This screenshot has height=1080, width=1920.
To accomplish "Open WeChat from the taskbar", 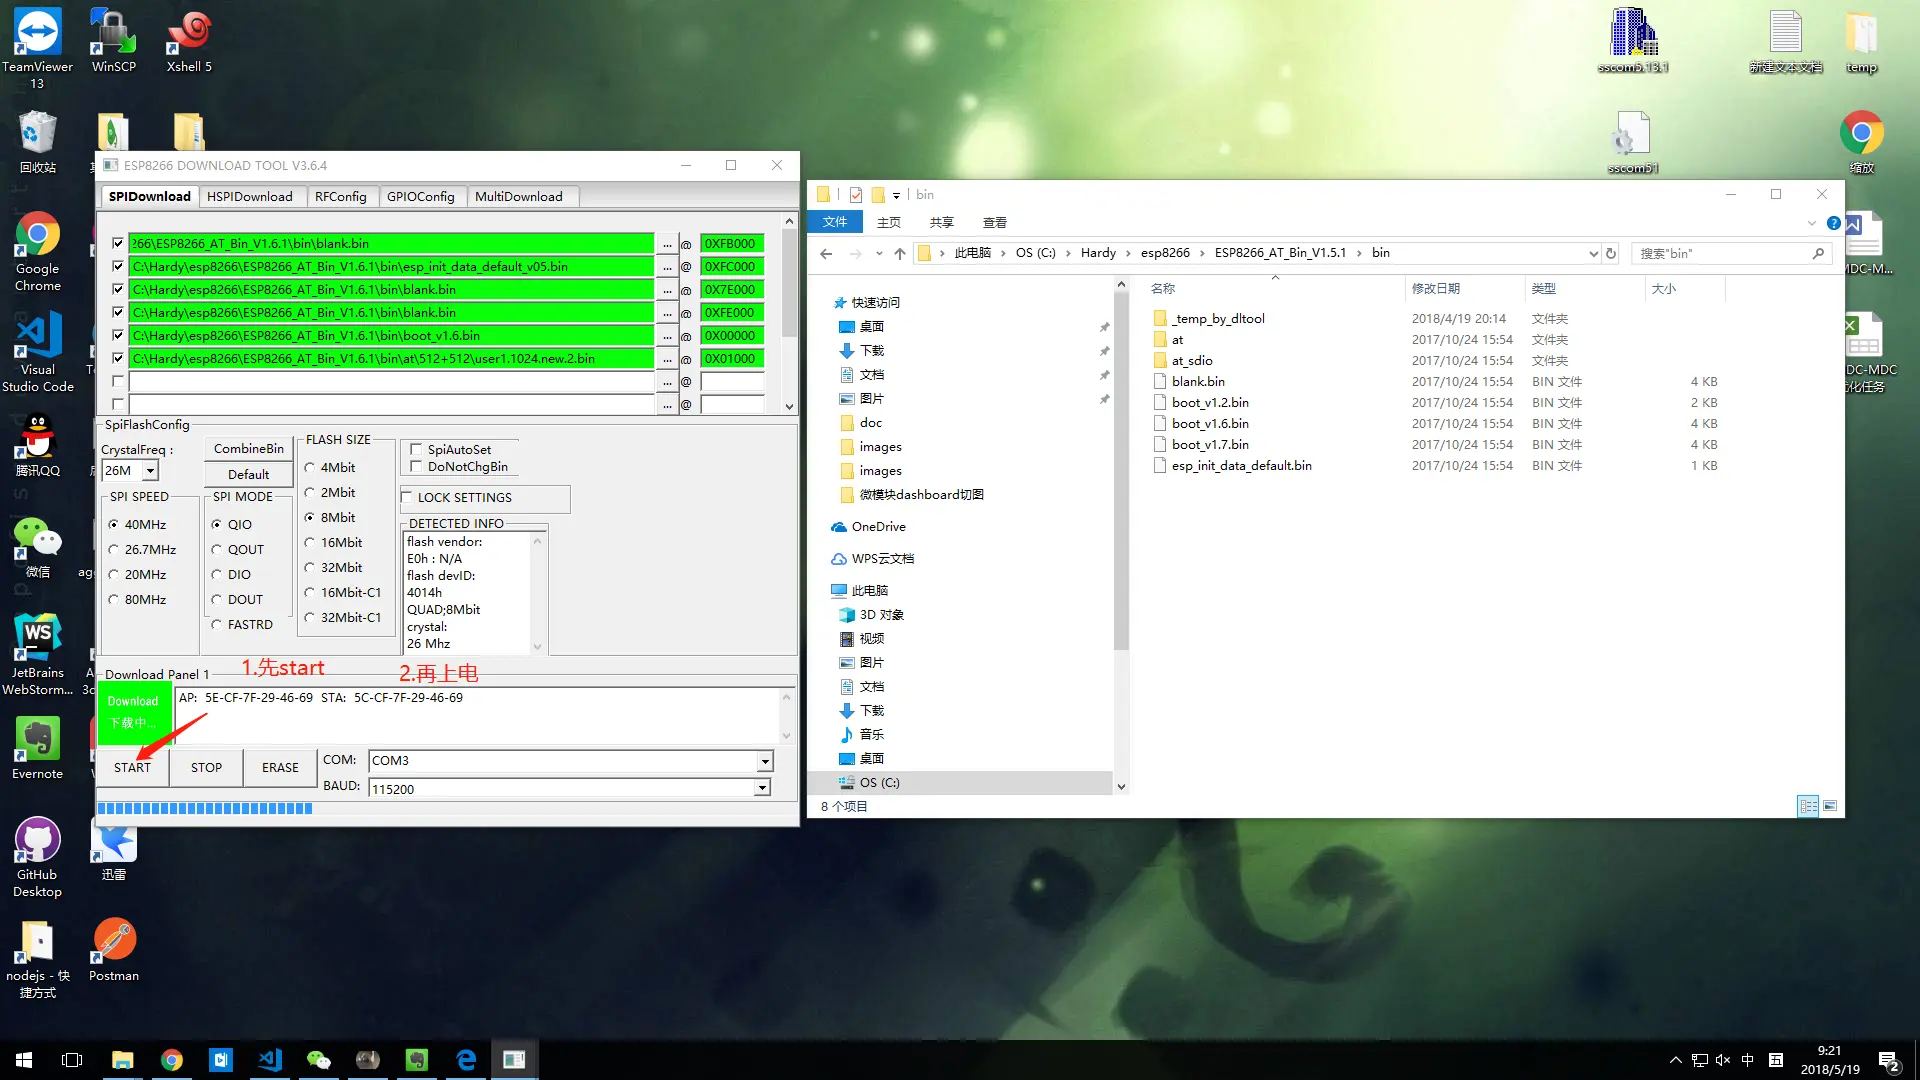I will 319,1060.
